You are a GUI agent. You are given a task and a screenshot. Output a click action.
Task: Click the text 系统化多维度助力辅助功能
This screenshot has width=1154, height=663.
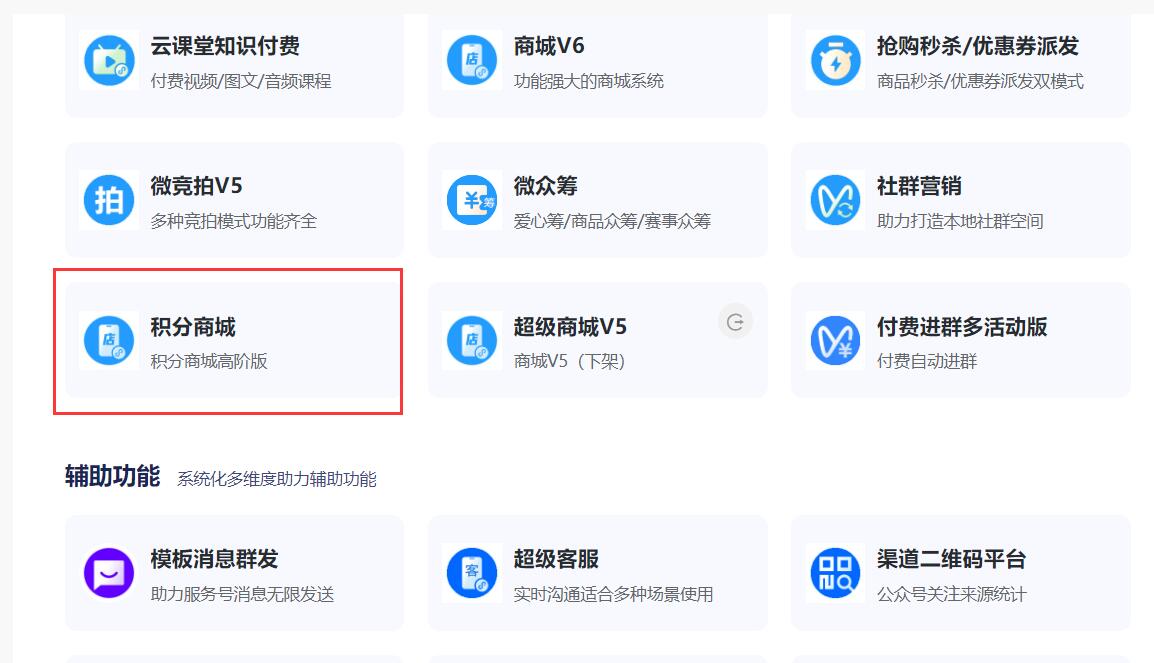[x=277, y=479]
